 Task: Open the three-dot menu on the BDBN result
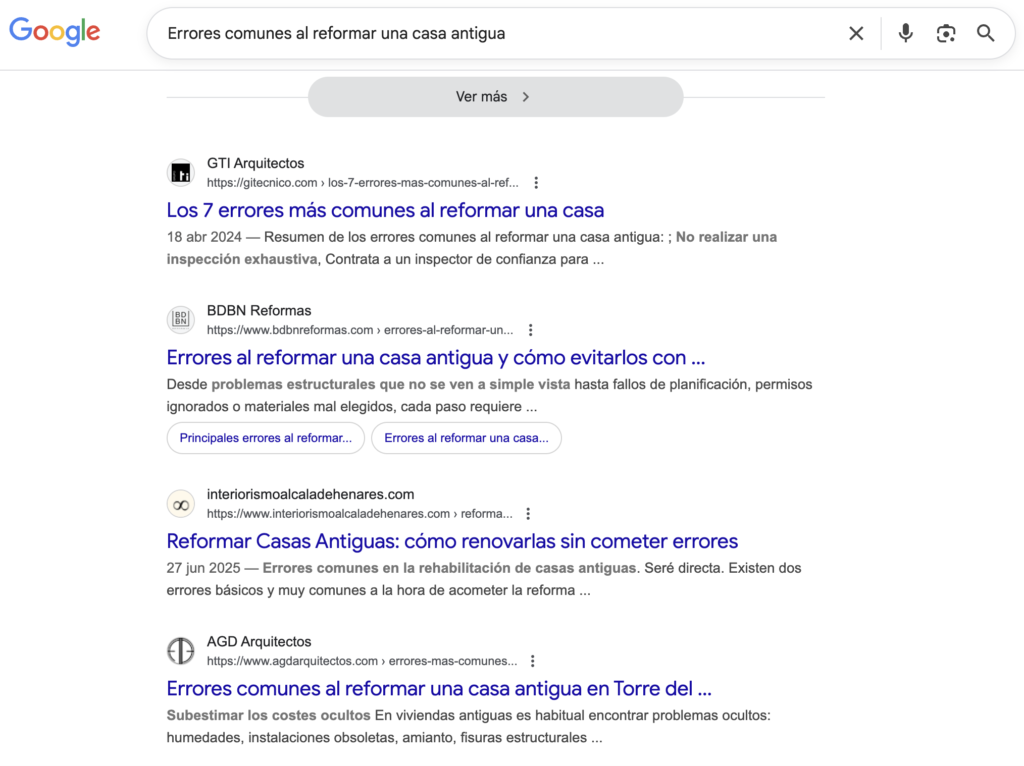(x=531, y=329)
